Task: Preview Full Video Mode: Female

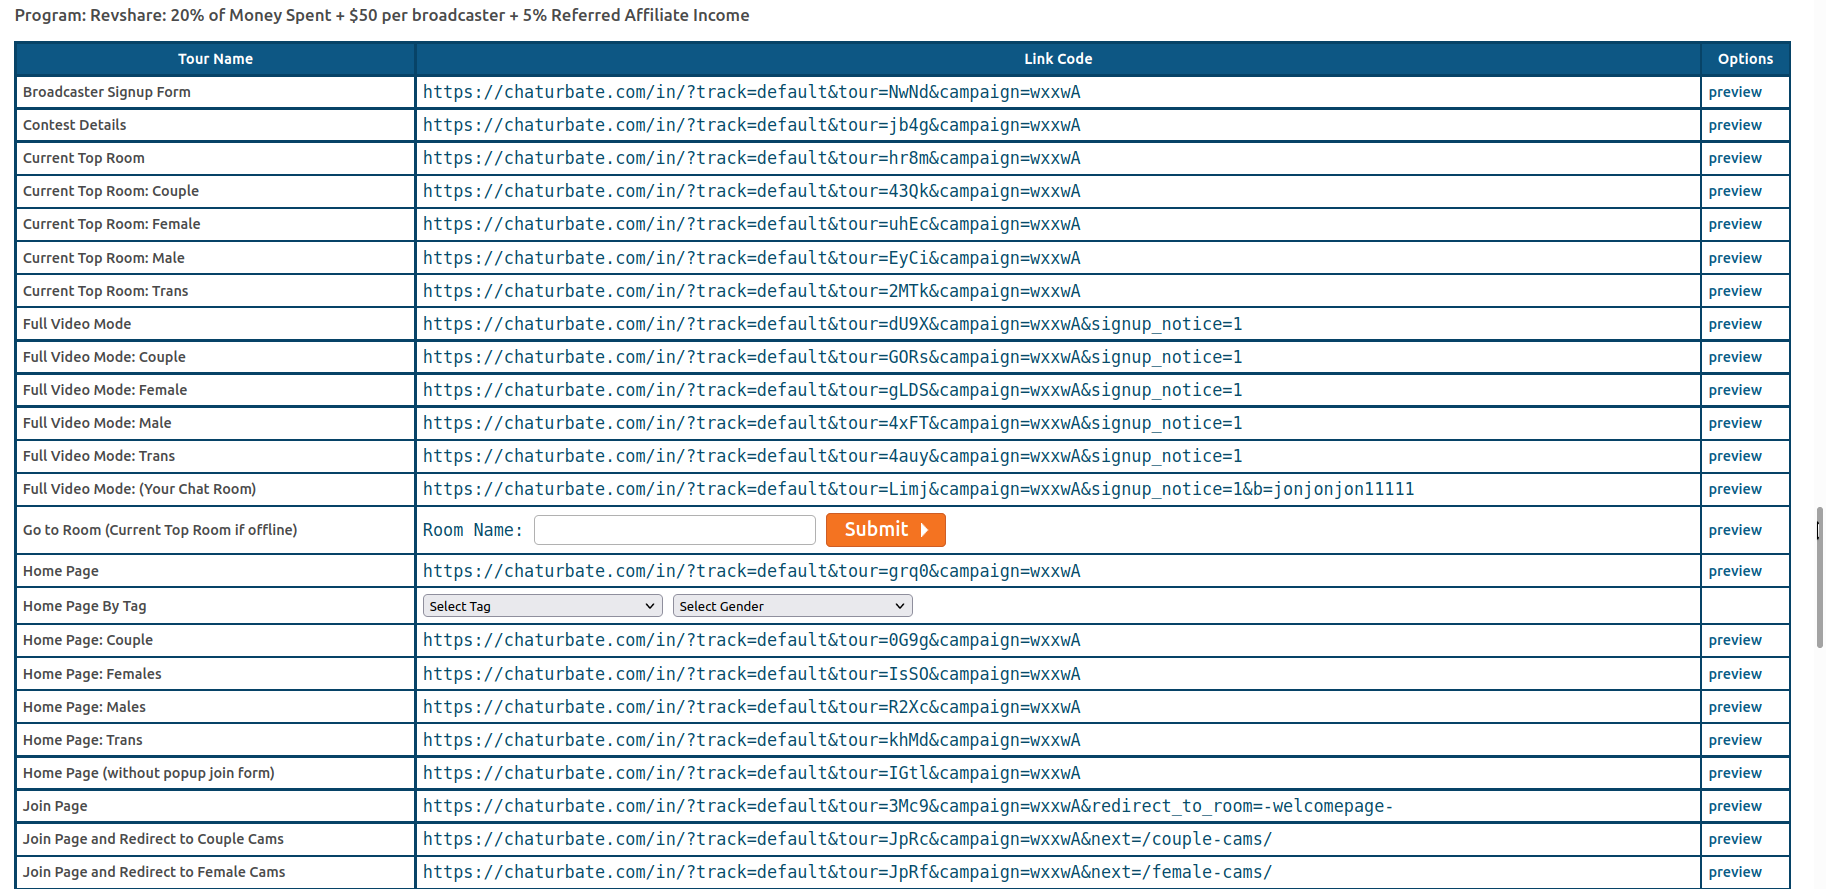Action: (x=1734, y=390)
